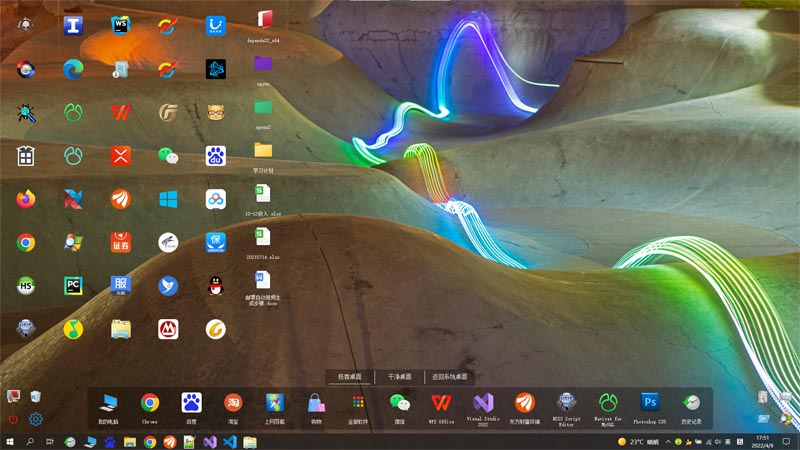800x450 pixels.
Task: Open the blue bank icon on desktop
Action: (x=216, y=26)
